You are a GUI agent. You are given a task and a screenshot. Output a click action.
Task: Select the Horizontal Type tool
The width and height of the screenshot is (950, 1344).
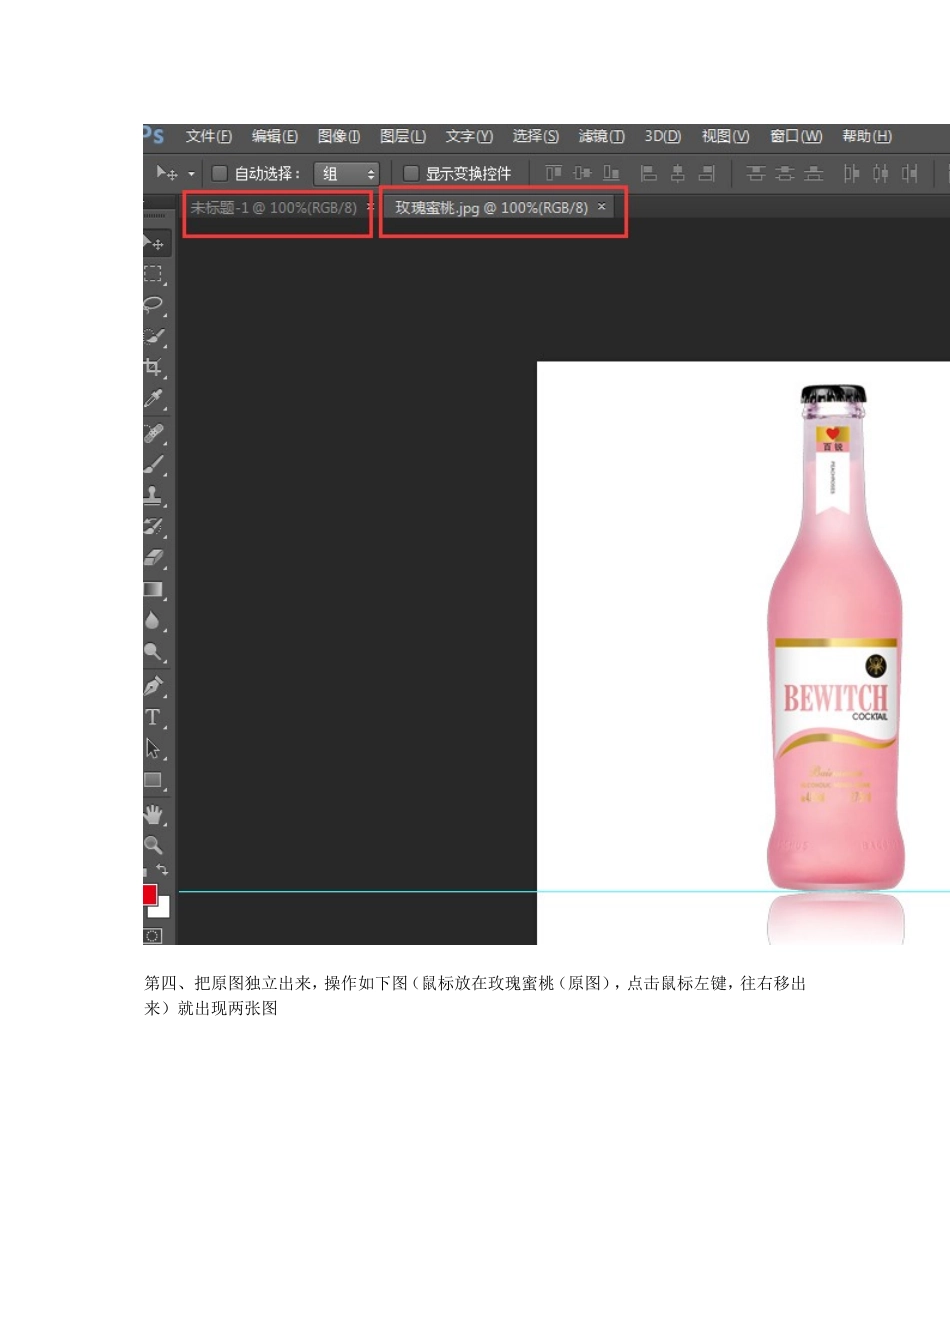153,717
